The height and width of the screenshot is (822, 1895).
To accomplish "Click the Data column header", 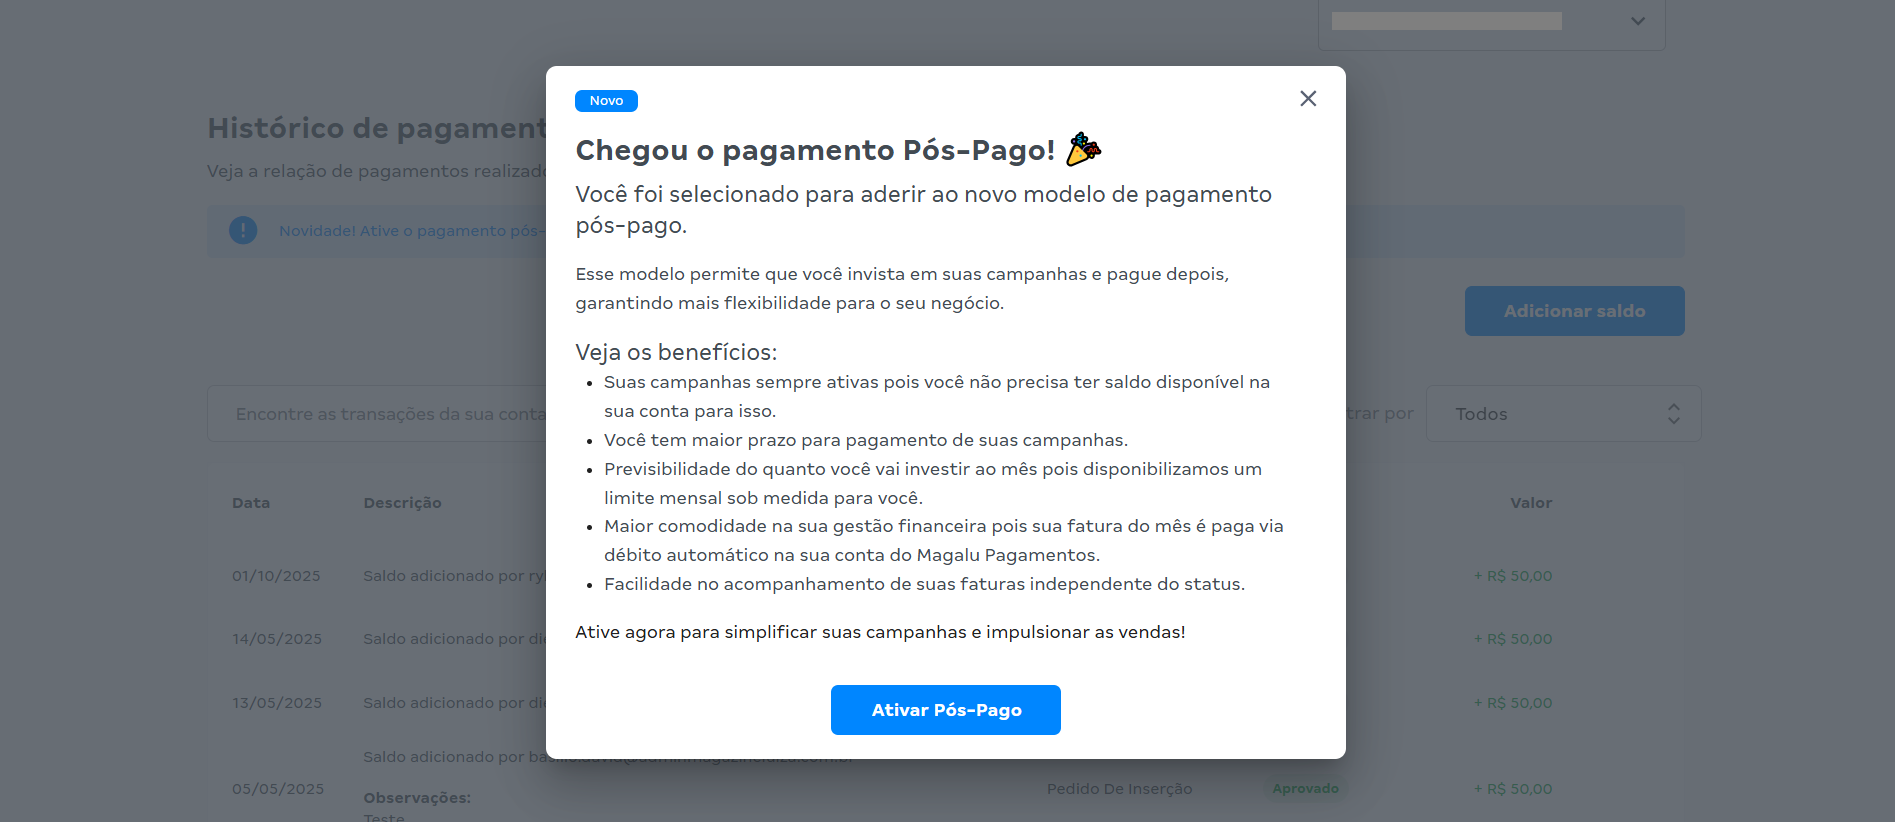I will (251, 503).
